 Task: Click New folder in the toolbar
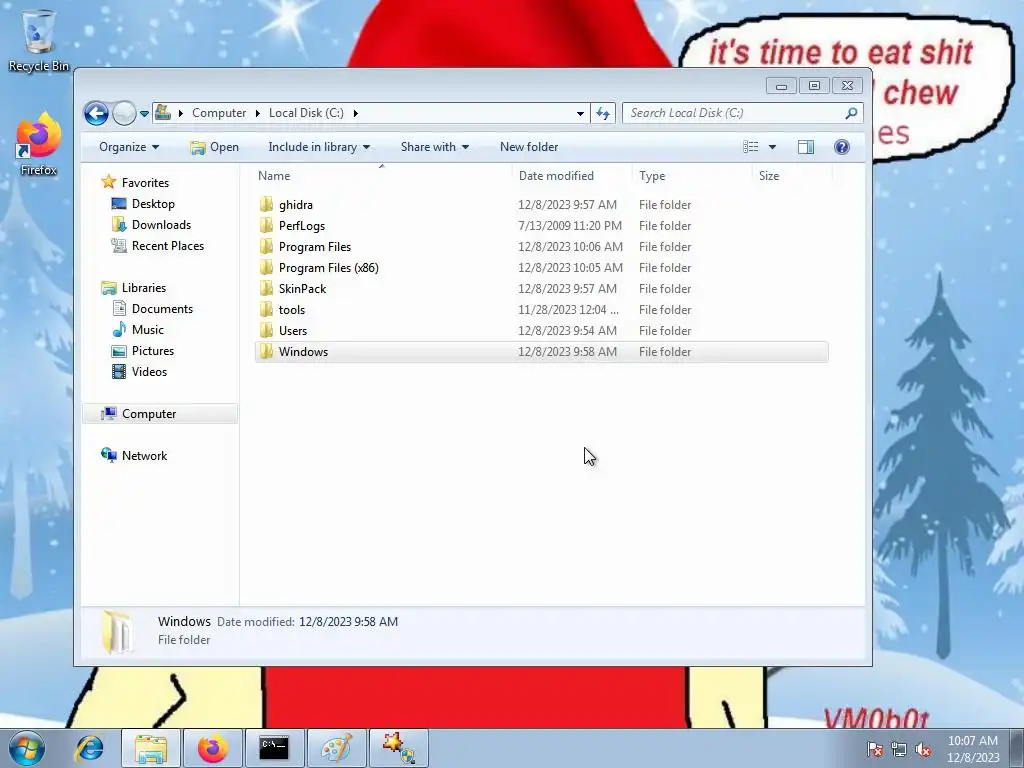(529, 147)
